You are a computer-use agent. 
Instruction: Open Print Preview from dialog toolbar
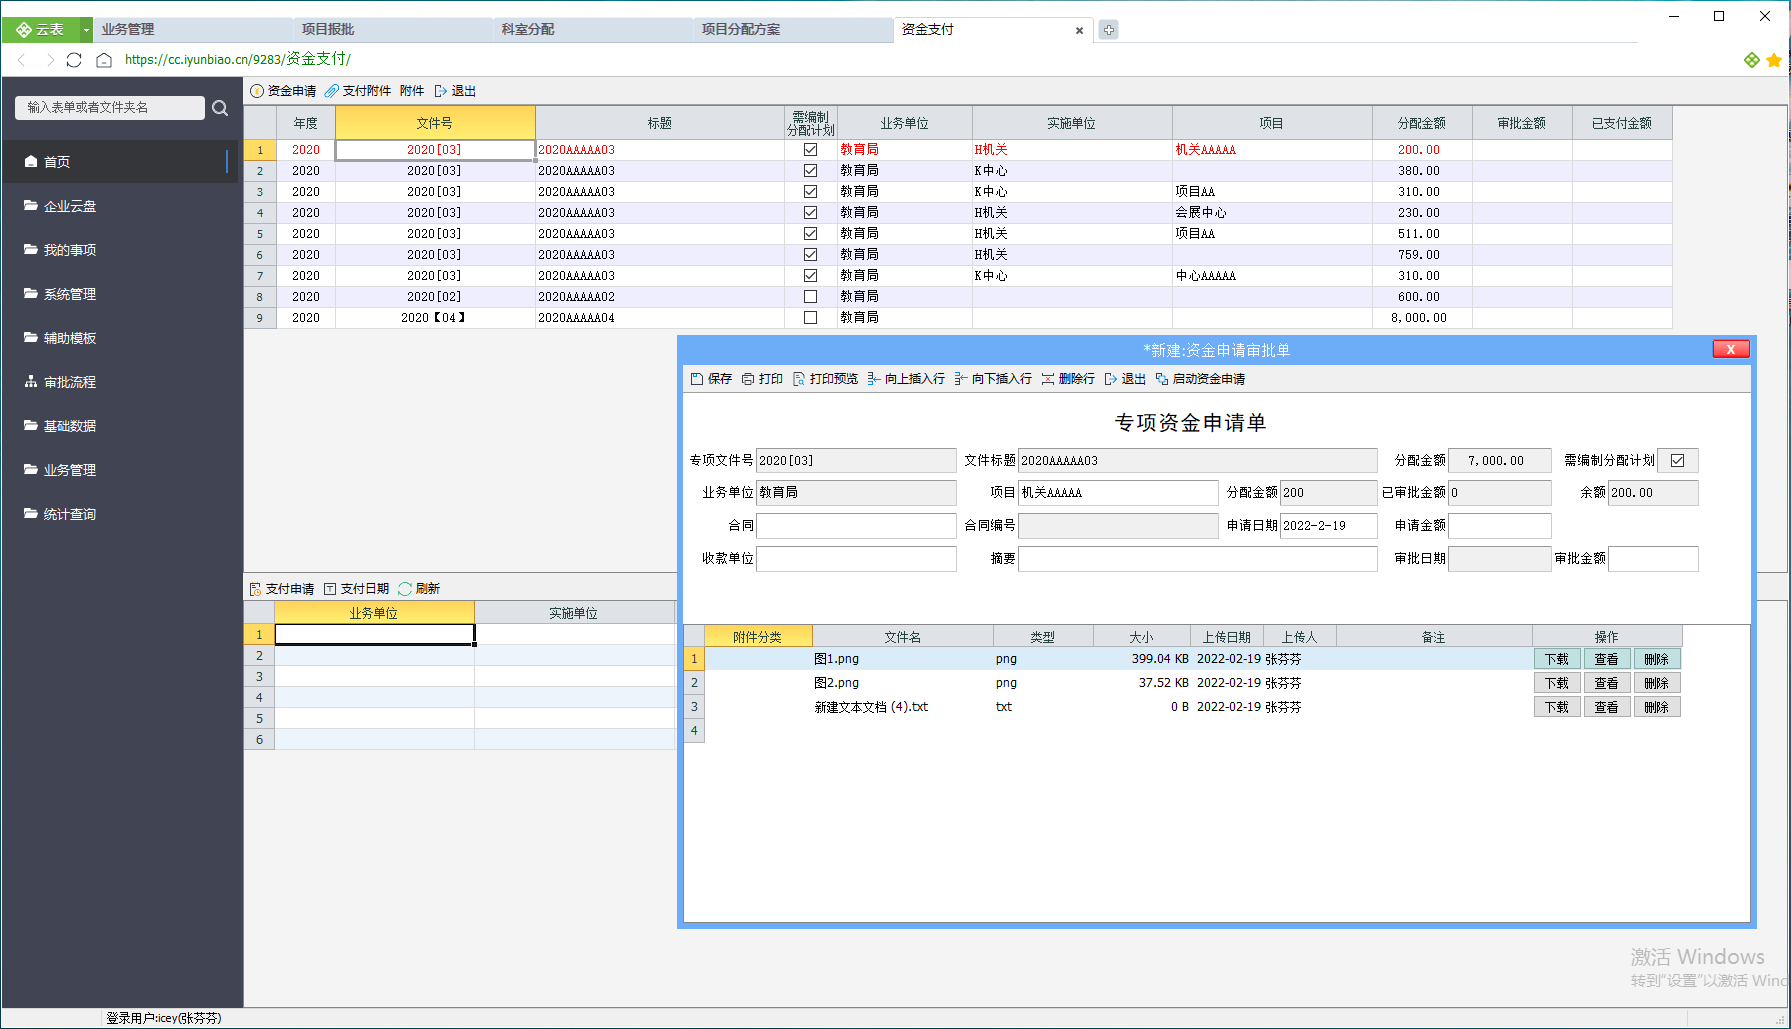799,379
